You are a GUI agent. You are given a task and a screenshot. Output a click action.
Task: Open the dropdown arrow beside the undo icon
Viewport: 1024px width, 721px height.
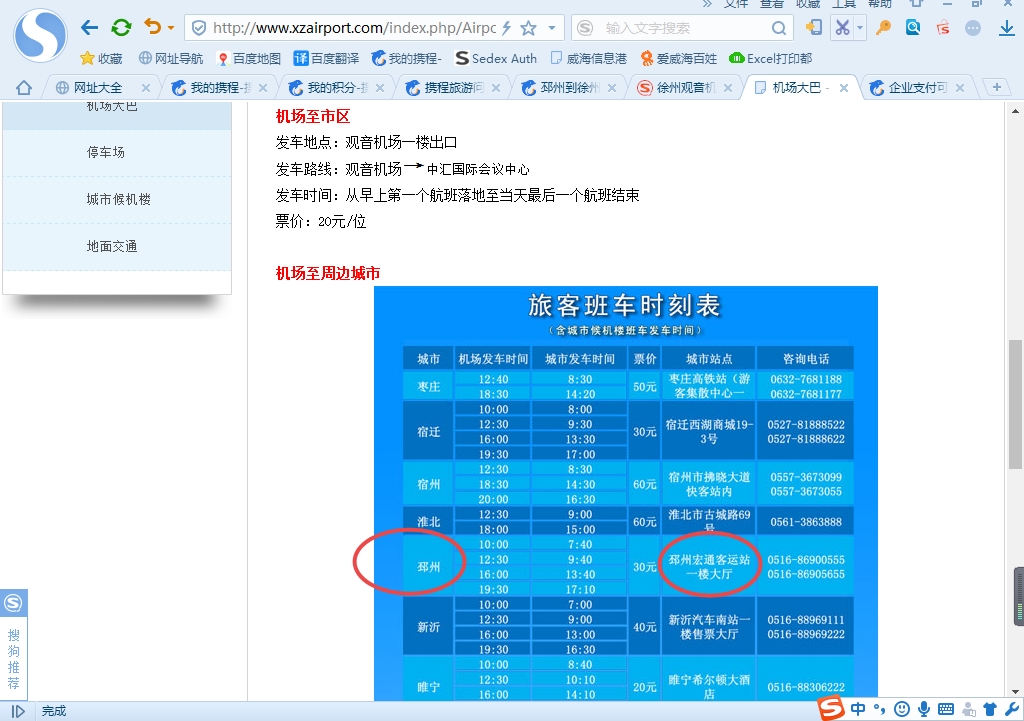pos(171,28)
